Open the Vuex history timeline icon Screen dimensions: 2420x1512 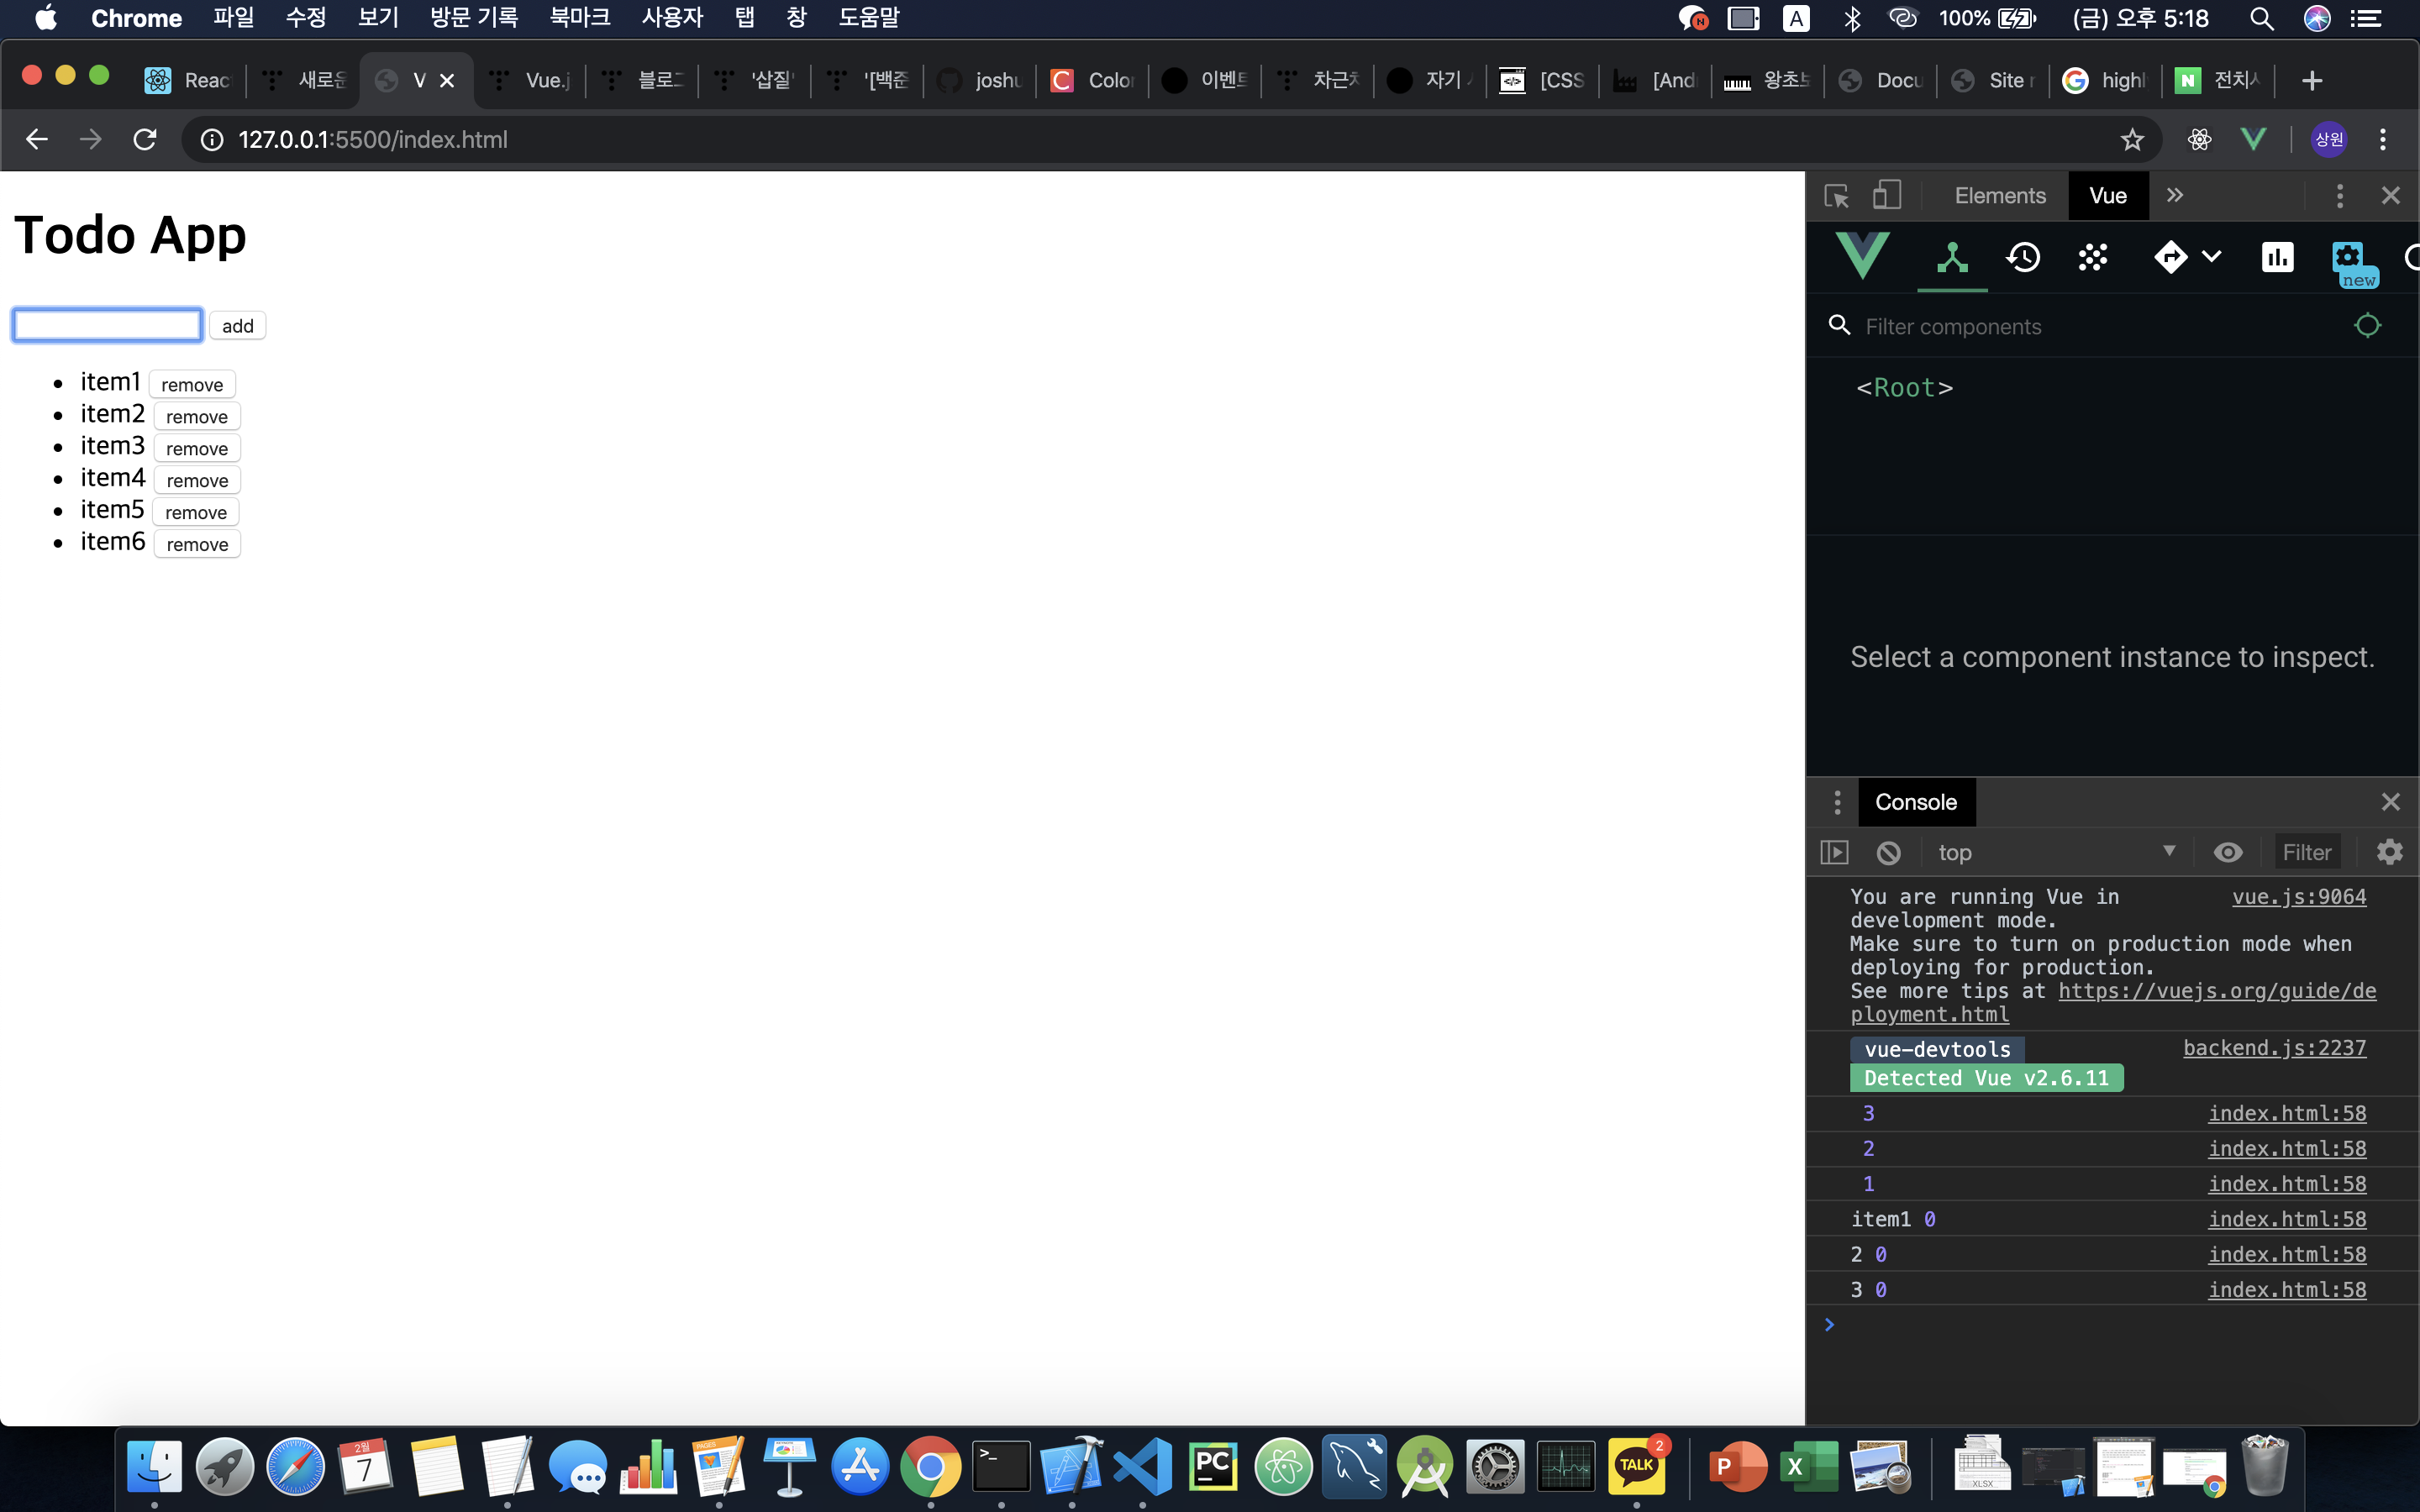(x=2022, y=258)
